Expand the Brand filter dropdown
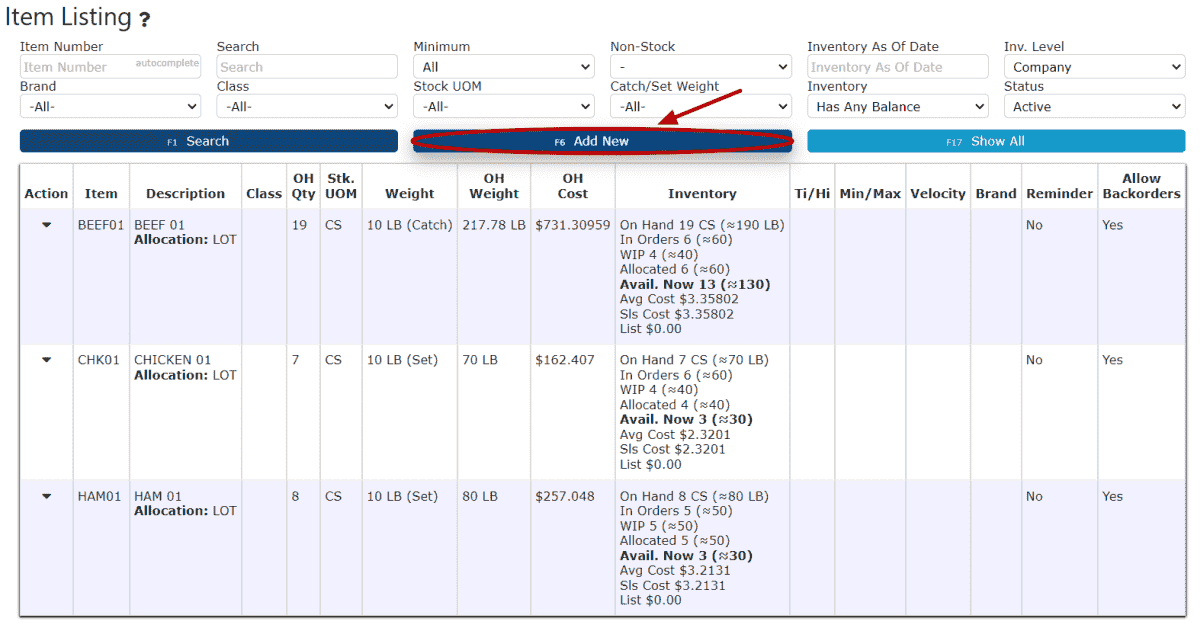 110,107
